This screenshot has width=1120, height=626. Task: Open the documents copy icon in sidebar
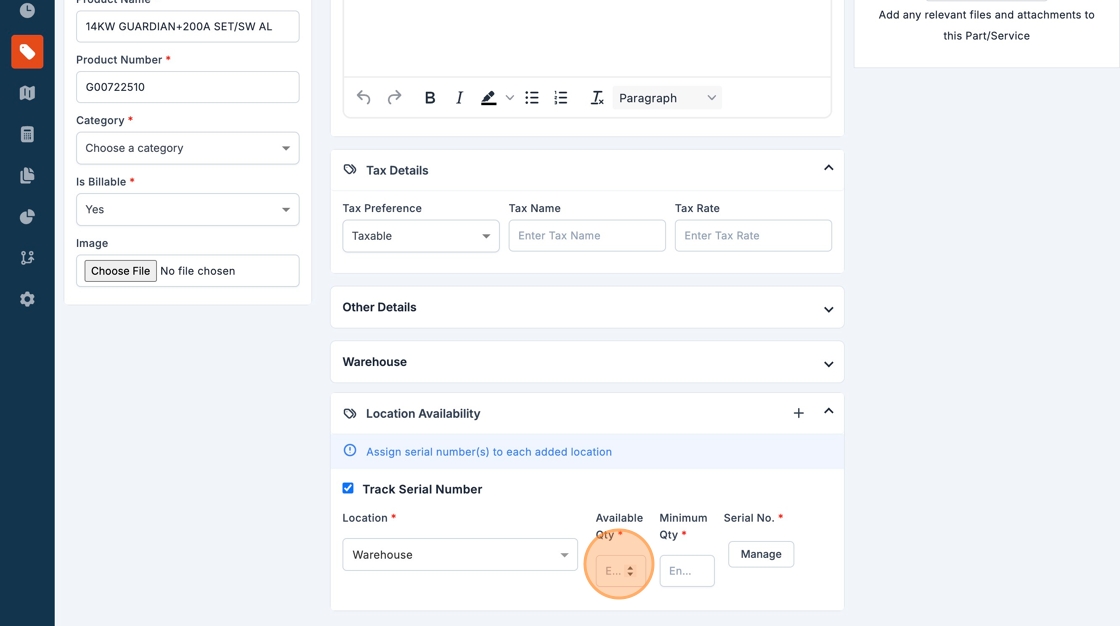tap(27, 175)
